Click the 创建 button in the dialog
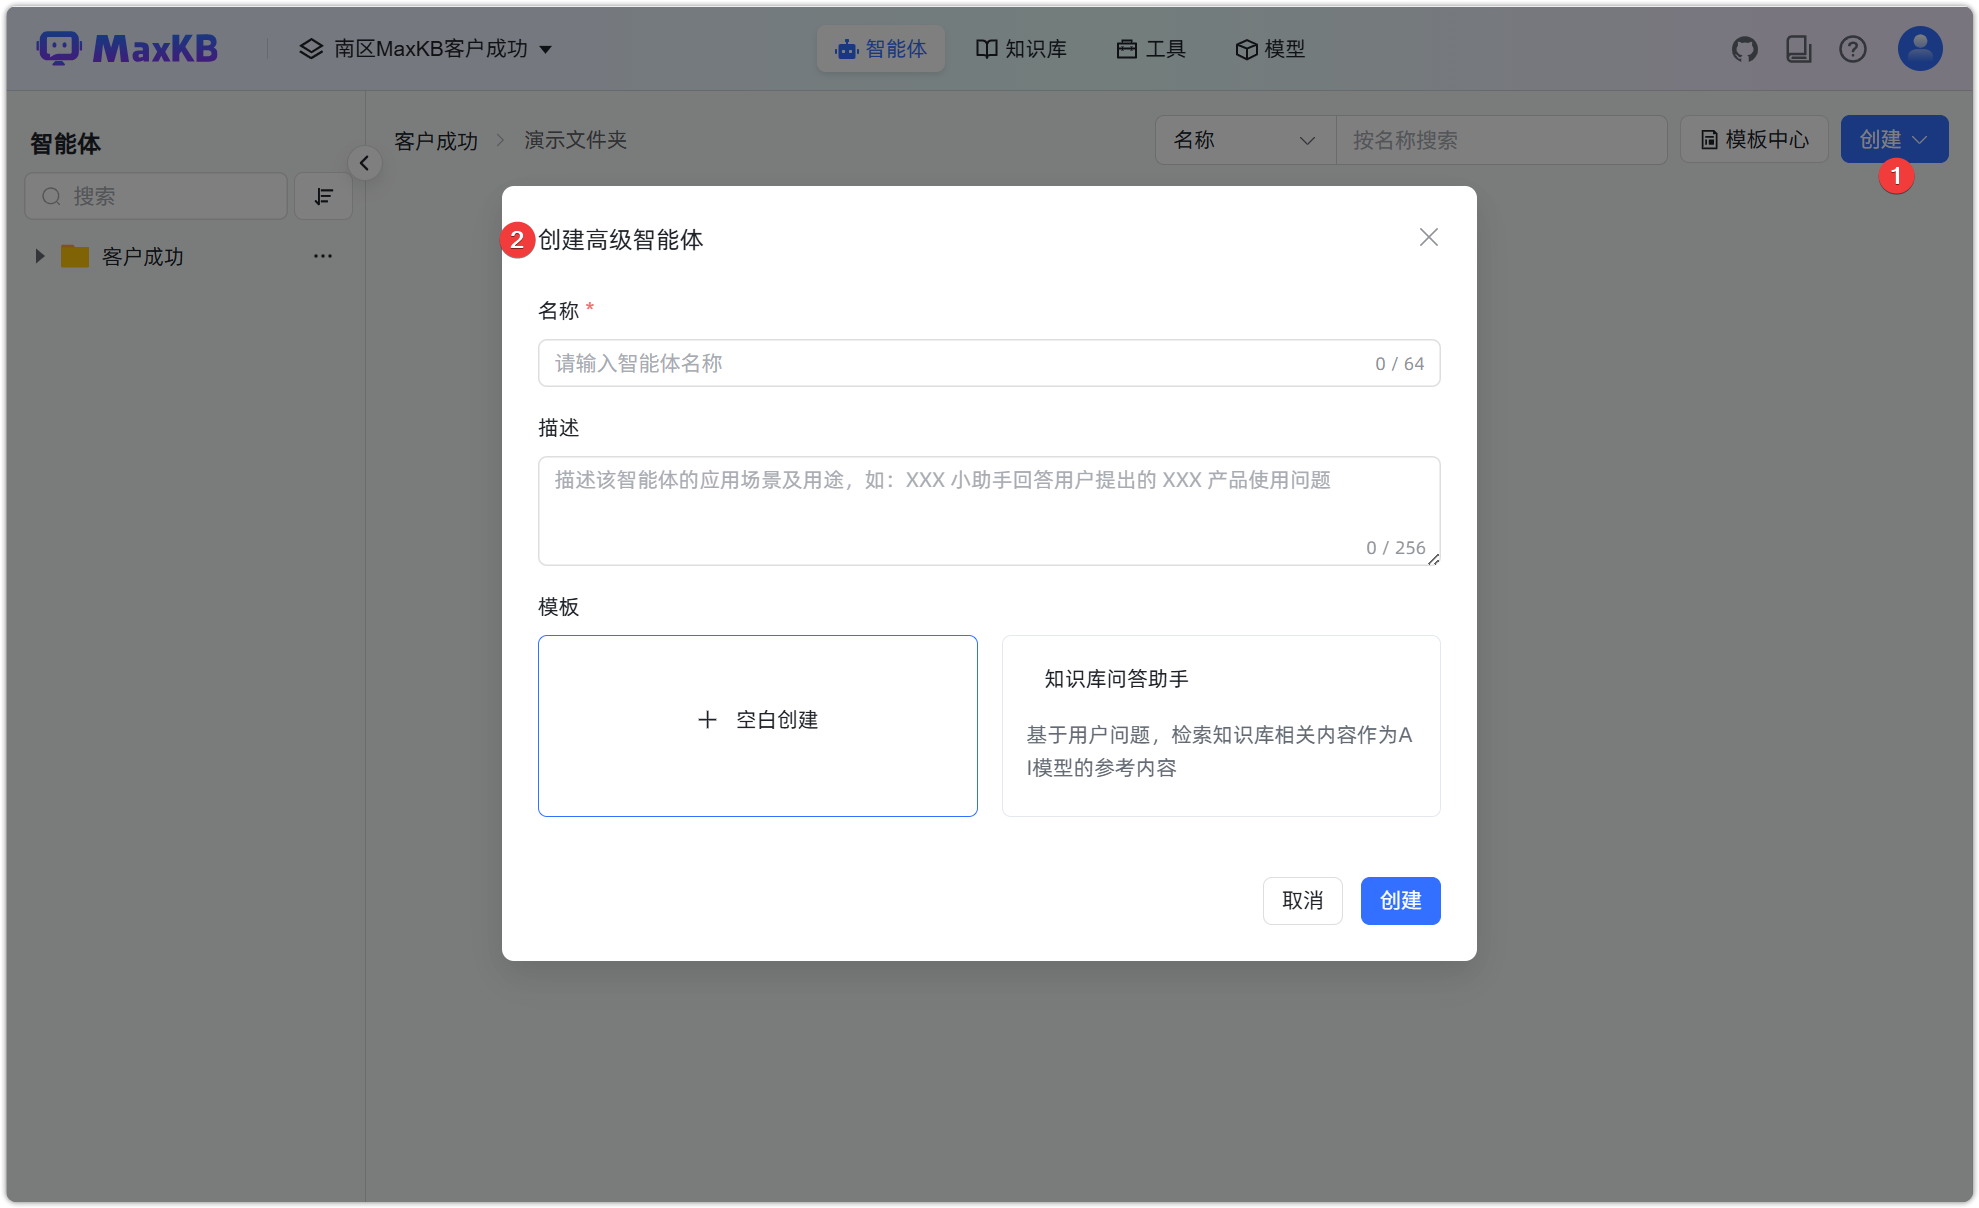This screenshot has height=1208, width=1979. pos(1399,900)
